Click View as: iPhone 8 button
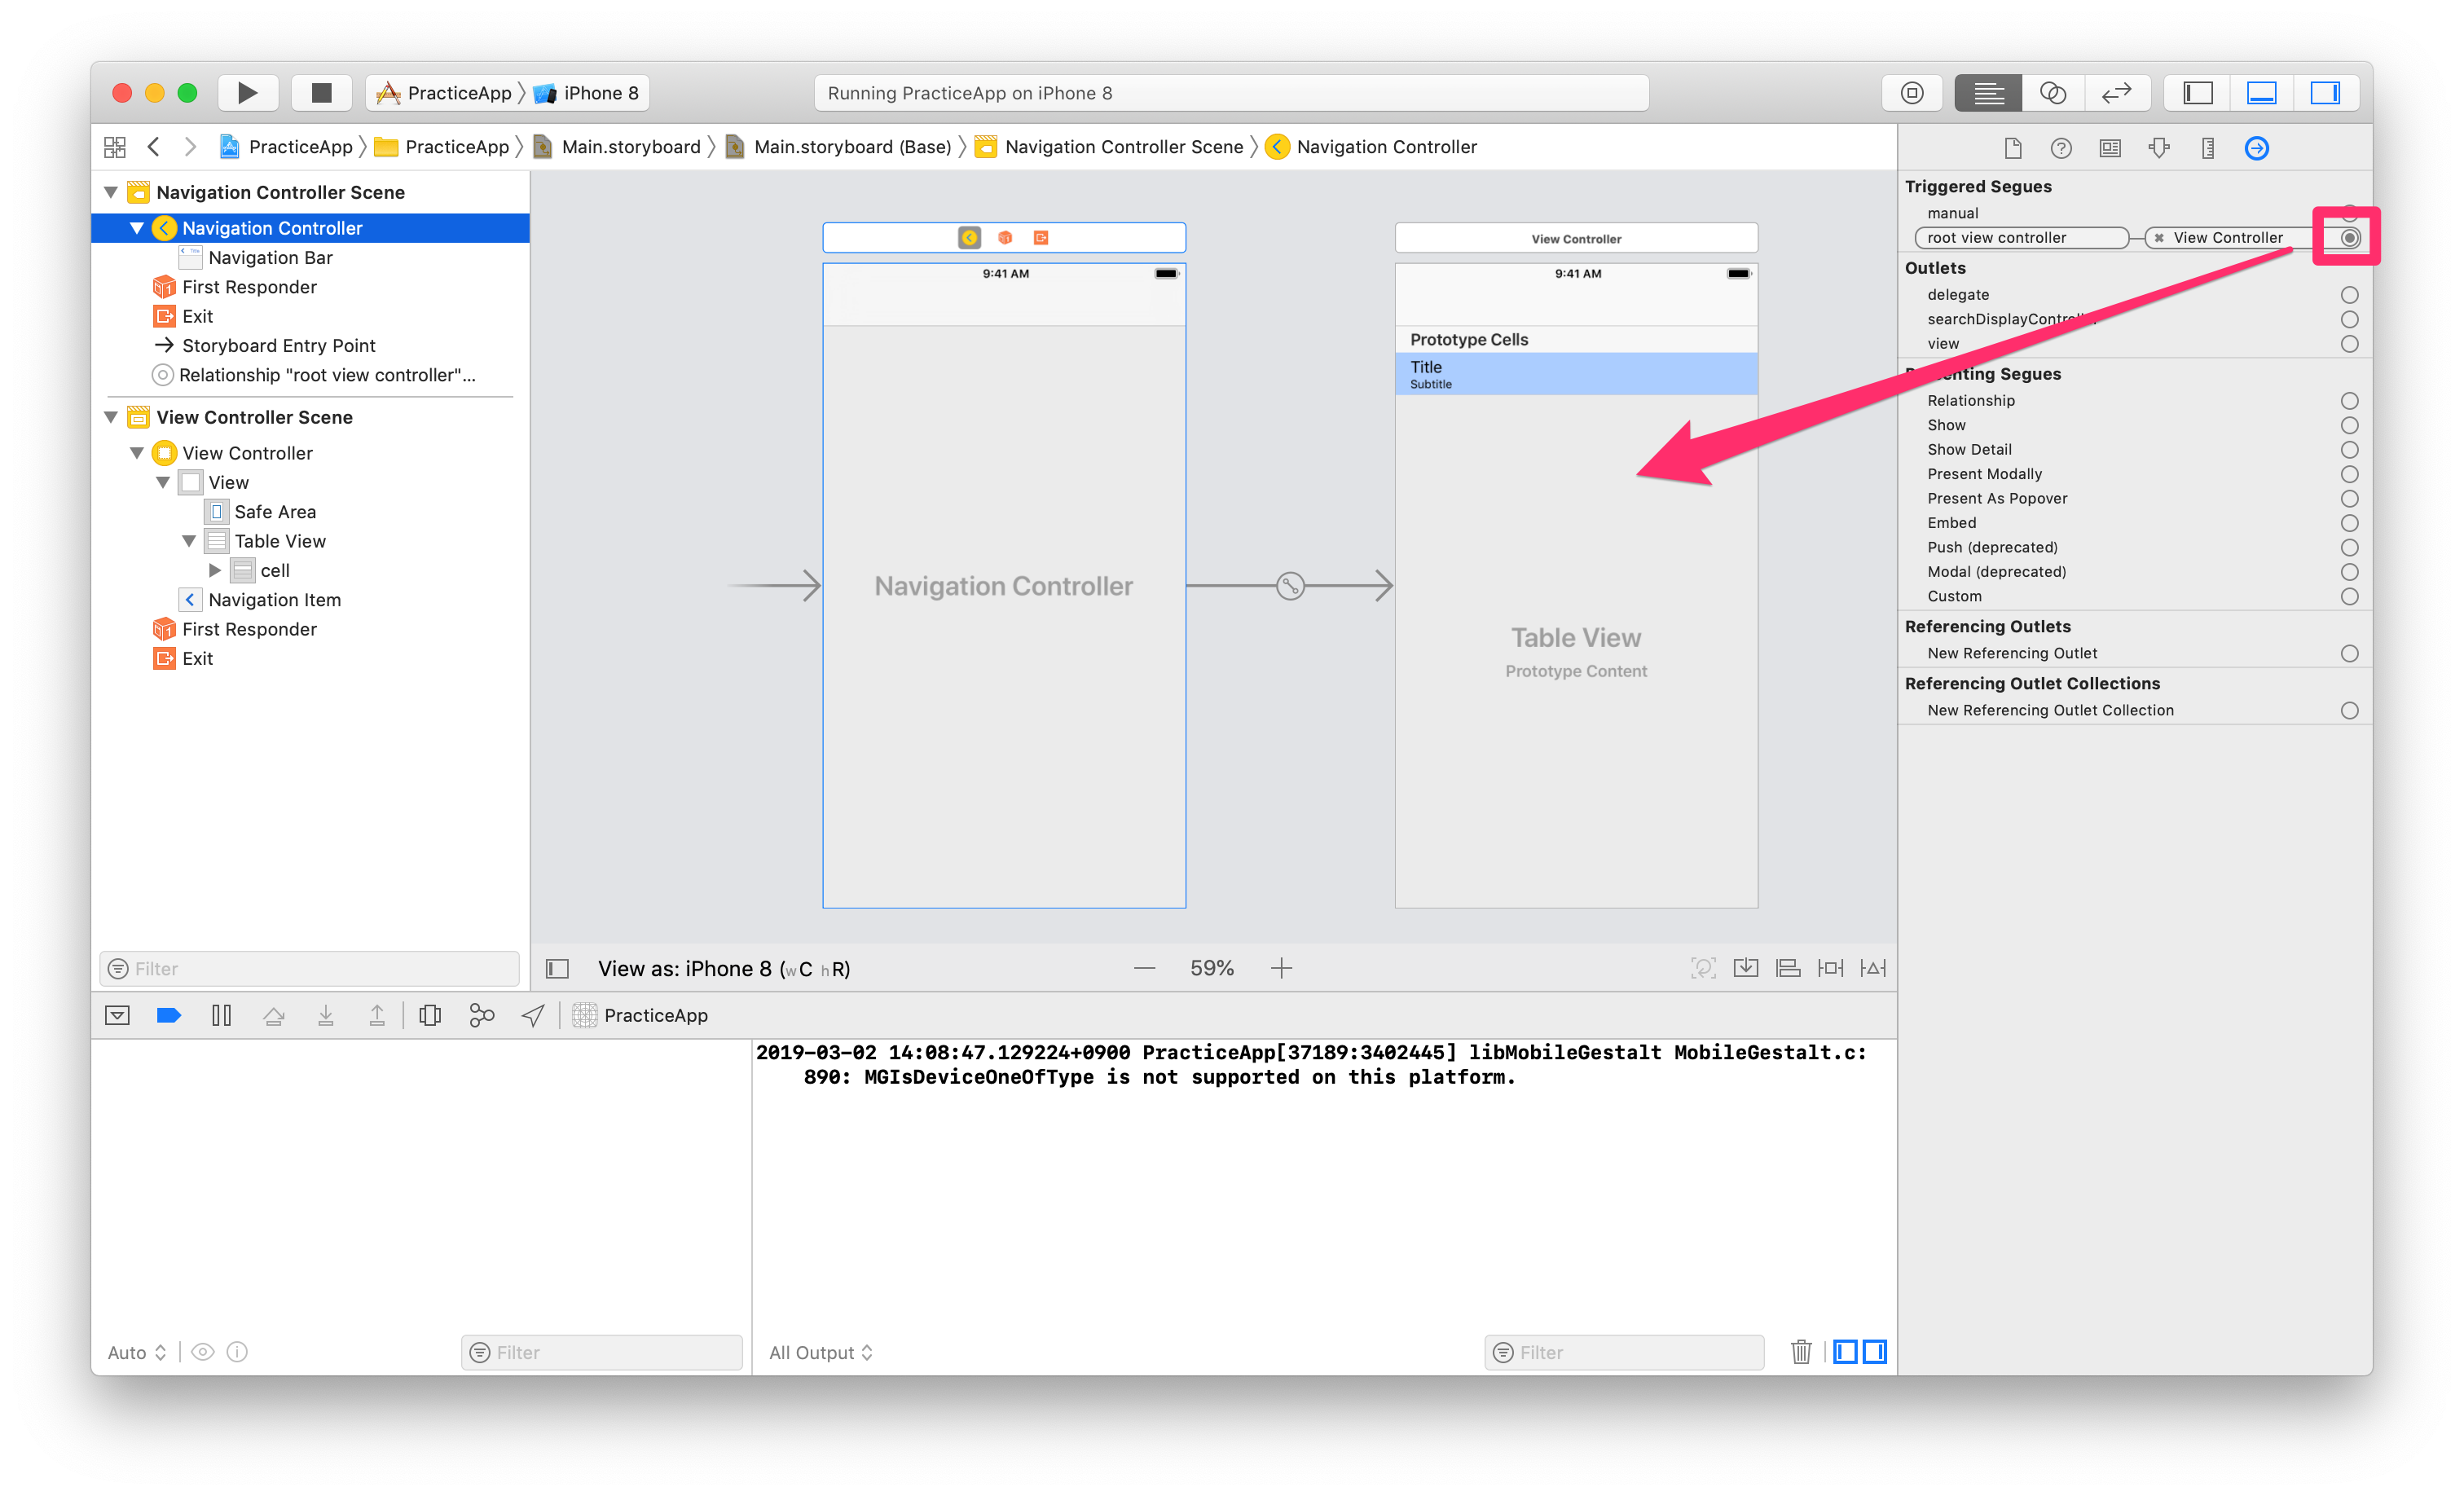 coord(723,968)
